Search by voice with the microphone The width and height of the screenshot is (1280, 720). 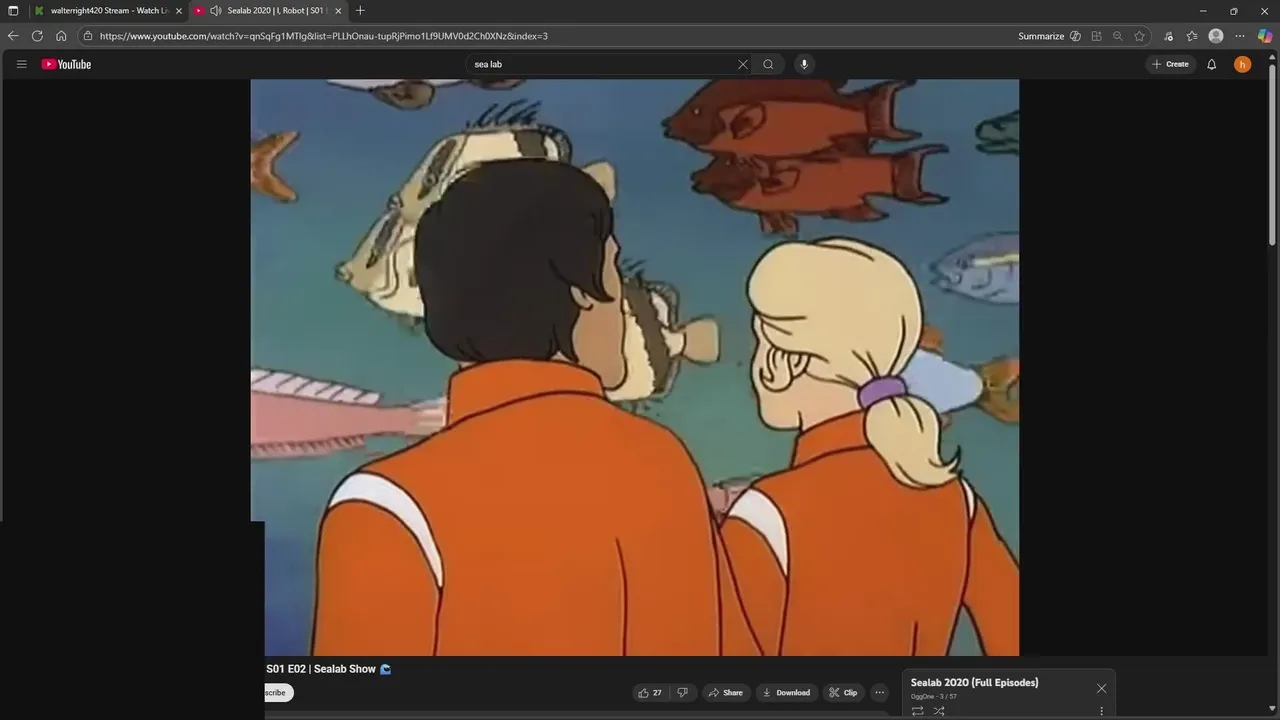pyautogui.click(x=804, y=64)
